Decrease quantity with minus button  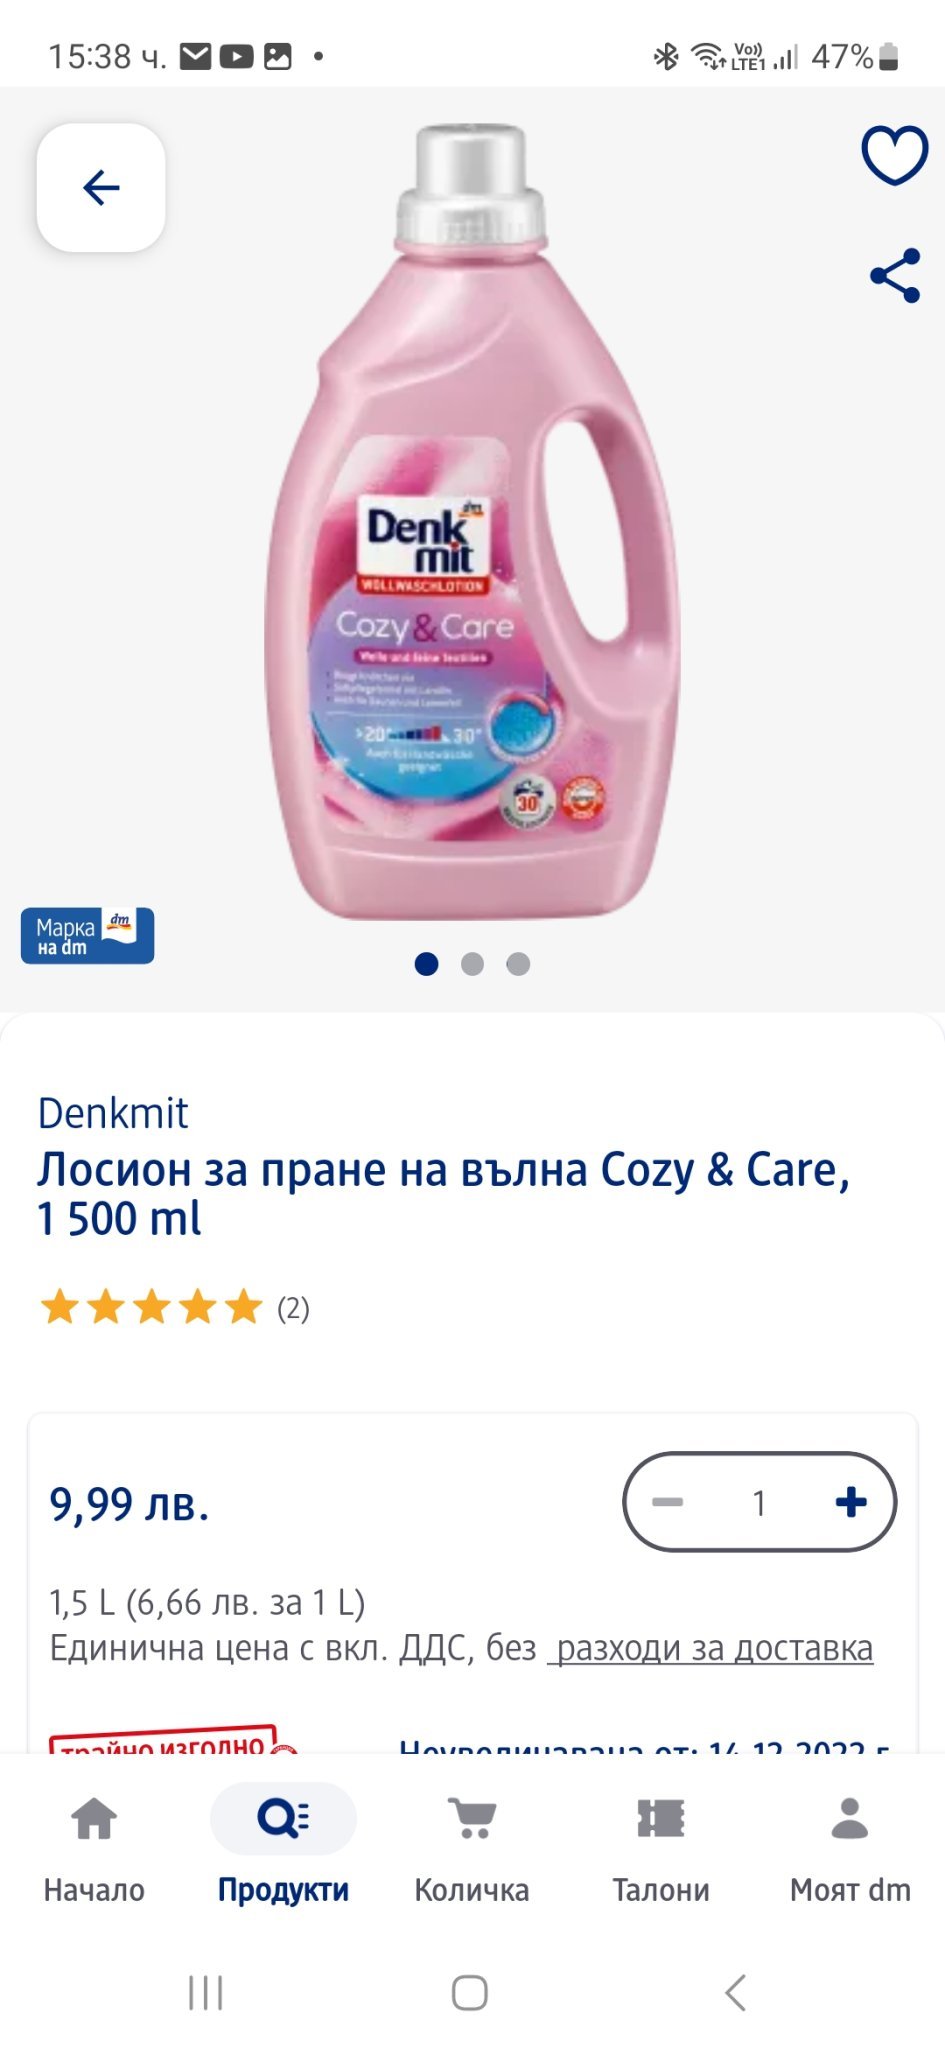tap(667, 1502)
